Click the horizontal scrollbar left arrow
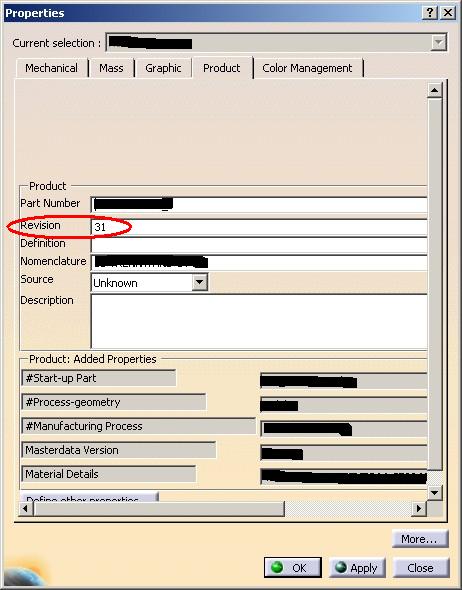Viewport: 462px width, 590px height. coord(26,509)
